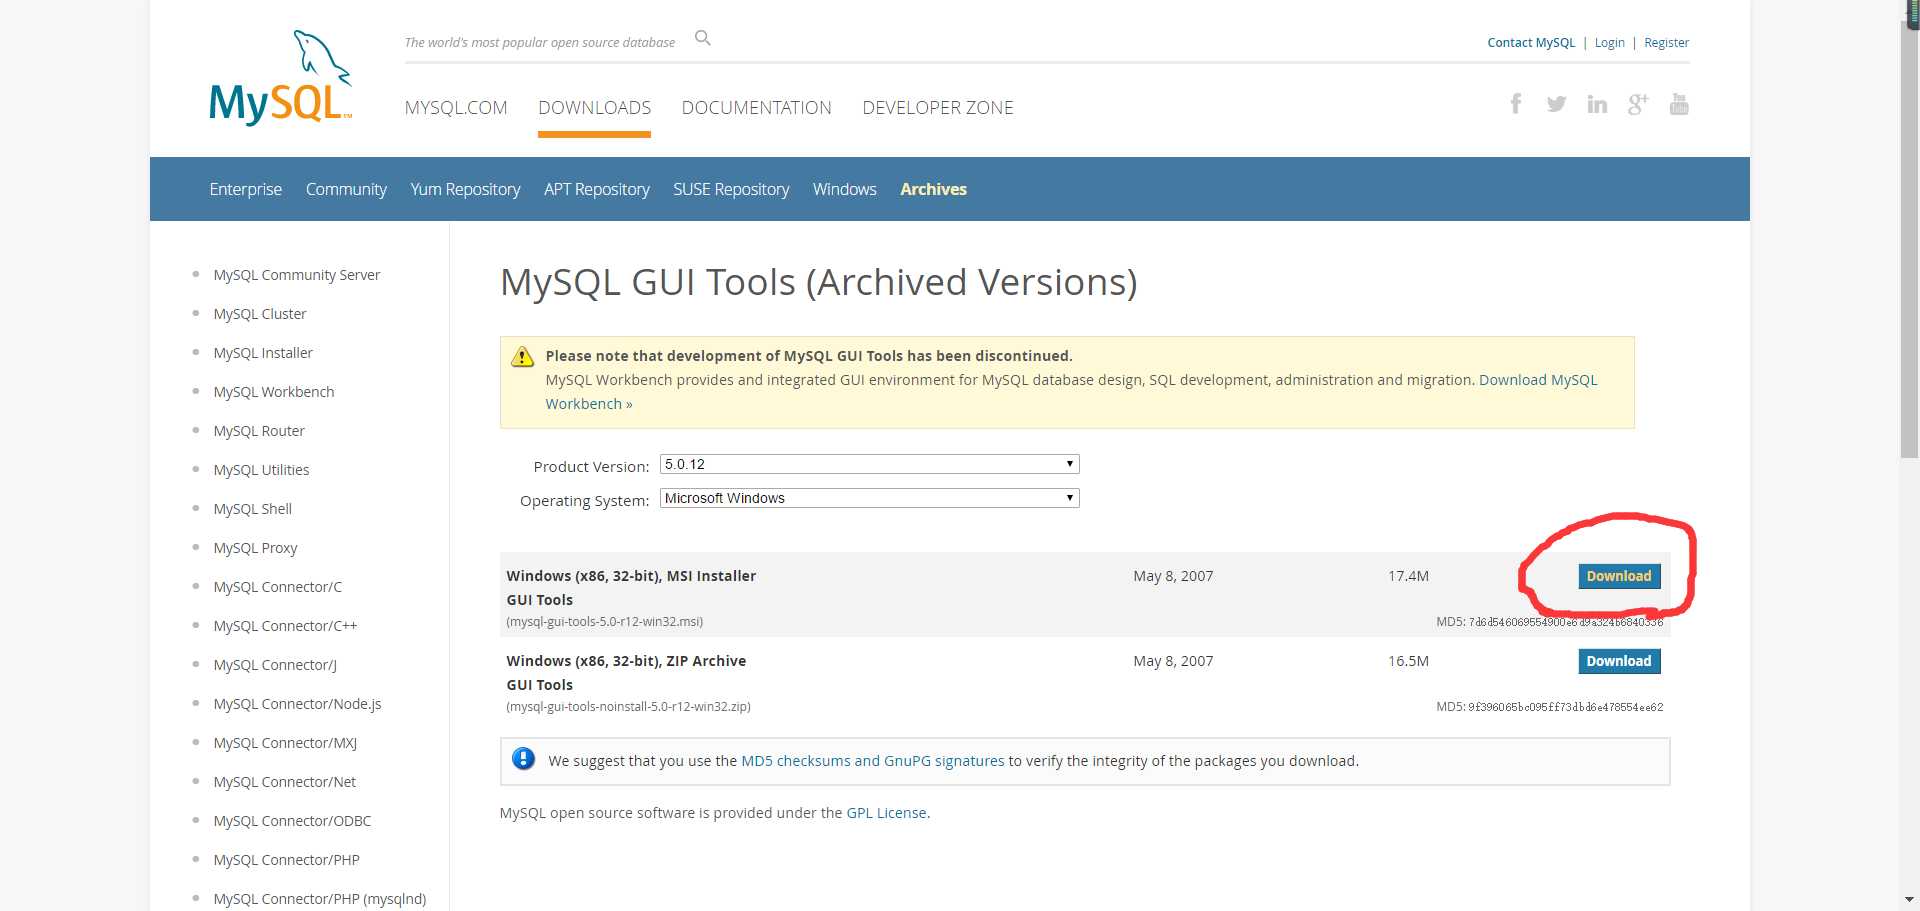Viewport: 1920px width, 911px height.
Task: Click the 16.5M file size text
Action: click(x=1408, y=661)
